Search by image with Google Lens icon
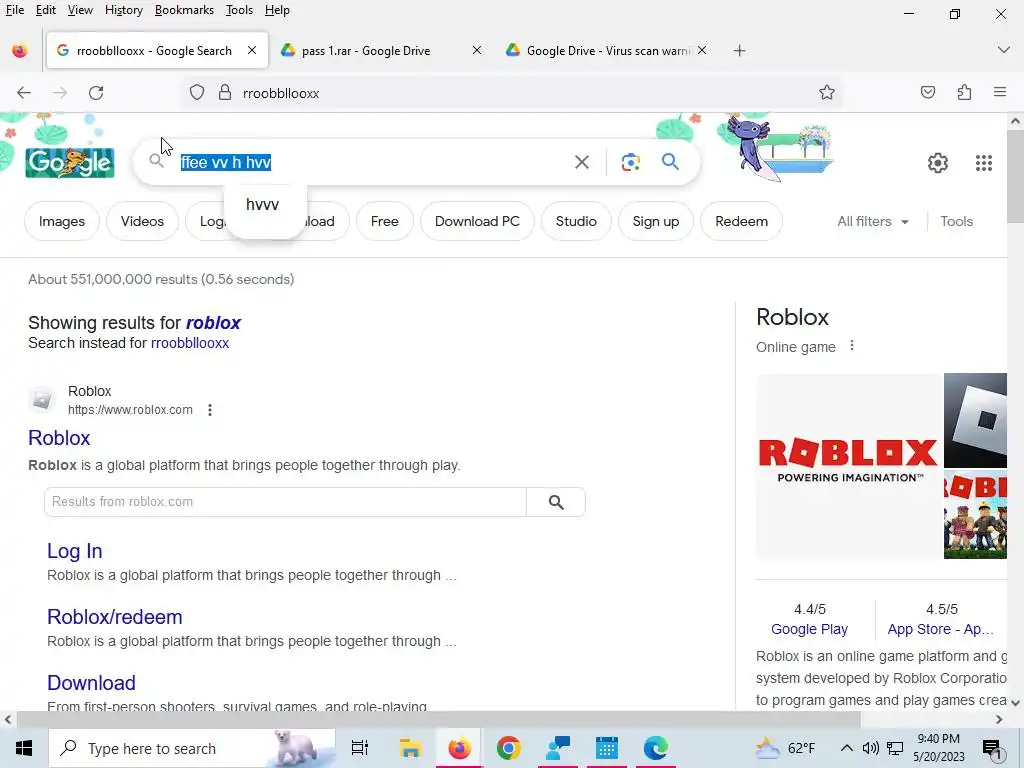This screenshot has width=1024, height=768. tap(630, 162)
